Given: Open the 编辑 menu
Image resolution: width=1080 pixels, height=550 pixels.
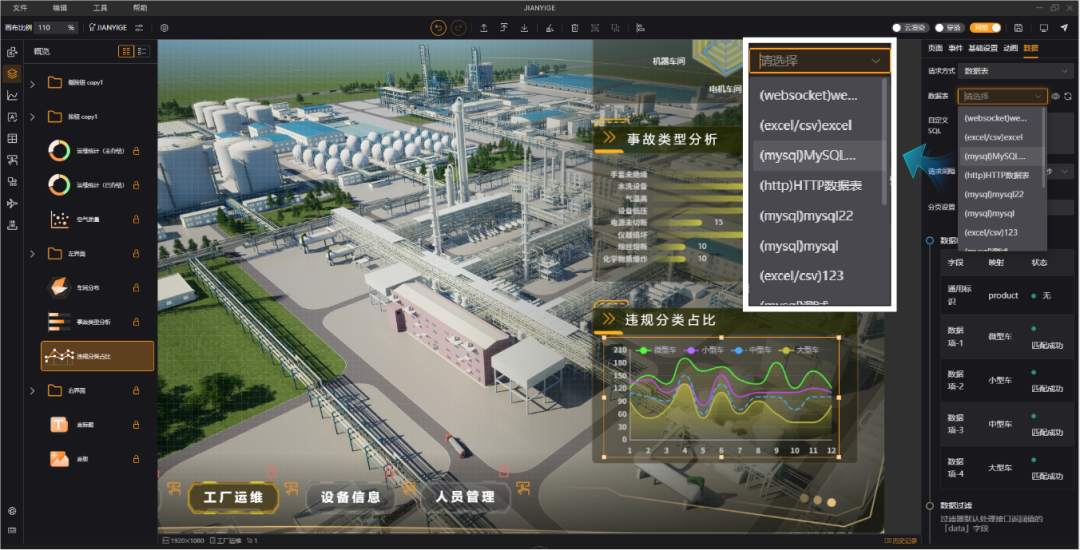Looking at the screenshot, I should click(x=60, y=8).
